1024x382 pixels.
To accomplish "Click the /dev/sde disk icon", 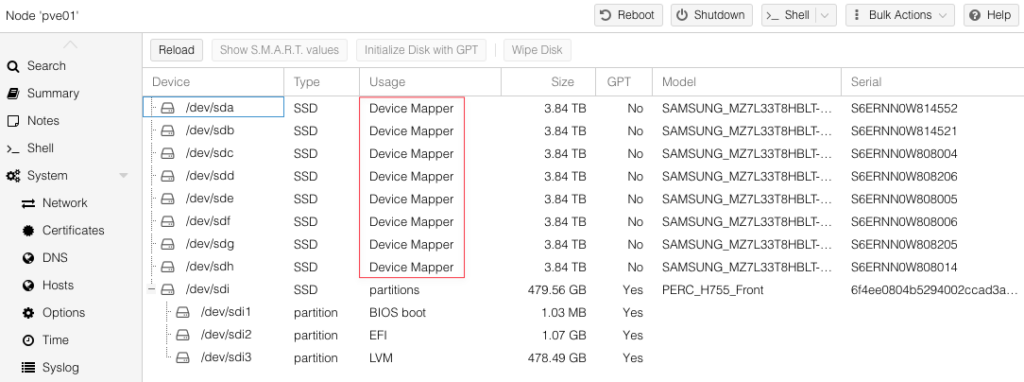I will click(x=168, y=199).
